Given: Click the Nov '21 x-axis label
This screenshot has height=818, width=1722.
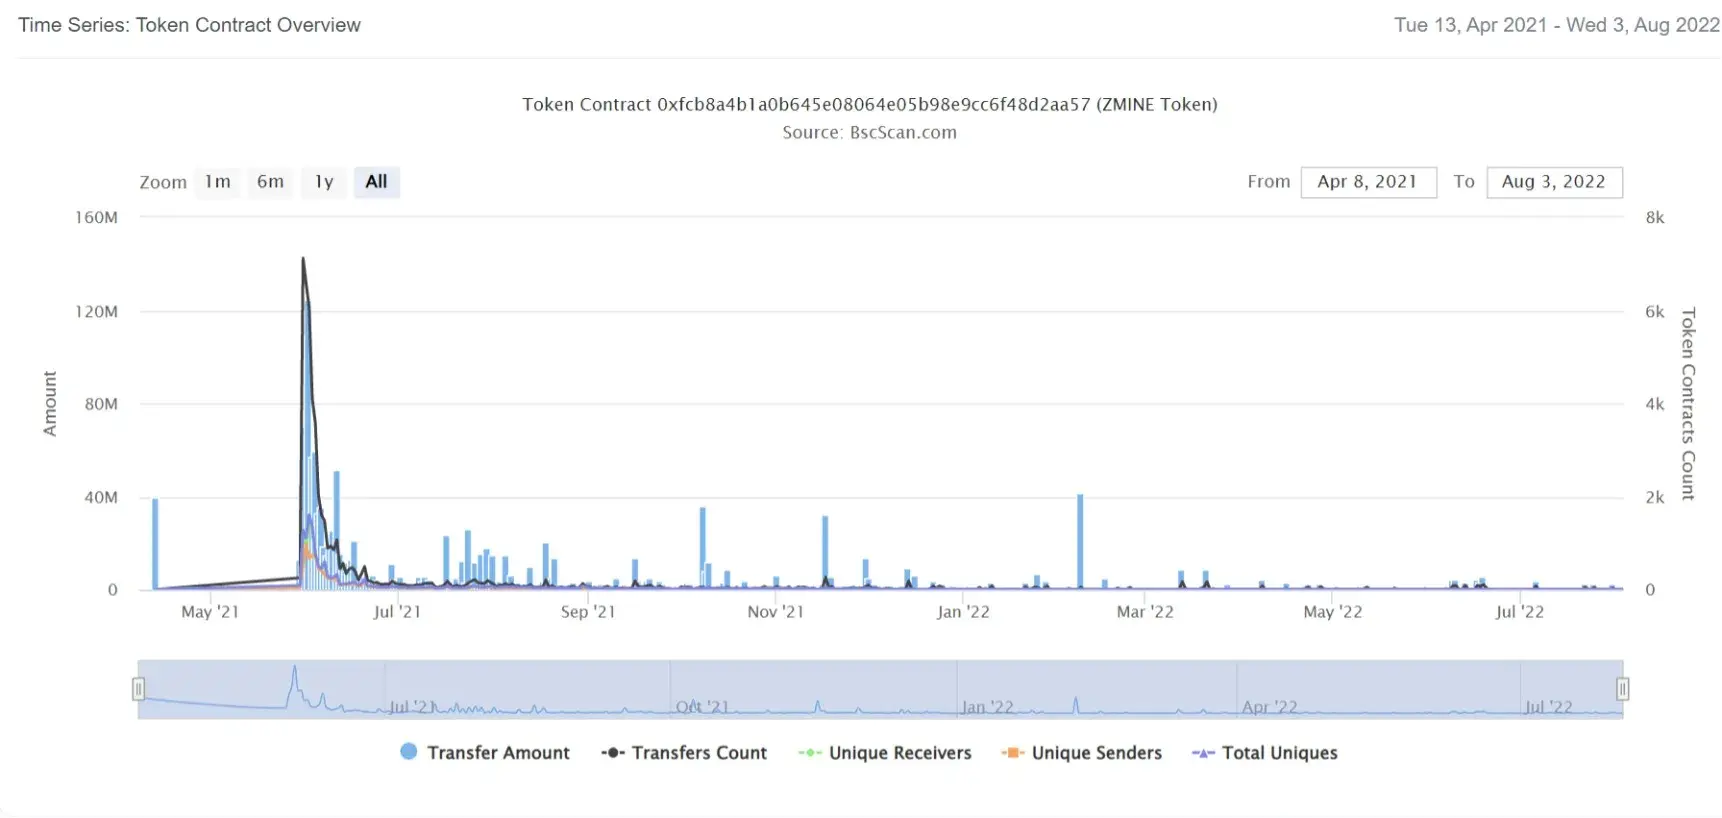Looking at the screenshot, I should [x=775, y=612].
